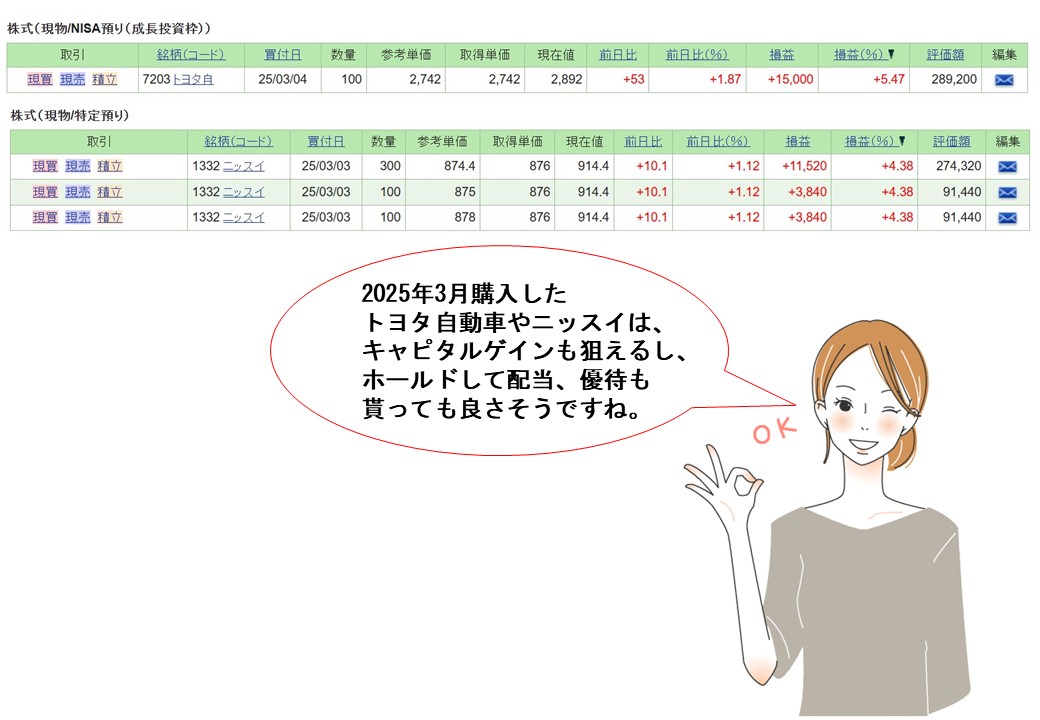Click 現買 in the Nissui 878 price row
1040x720 pixels.
[x=45, y=217]
